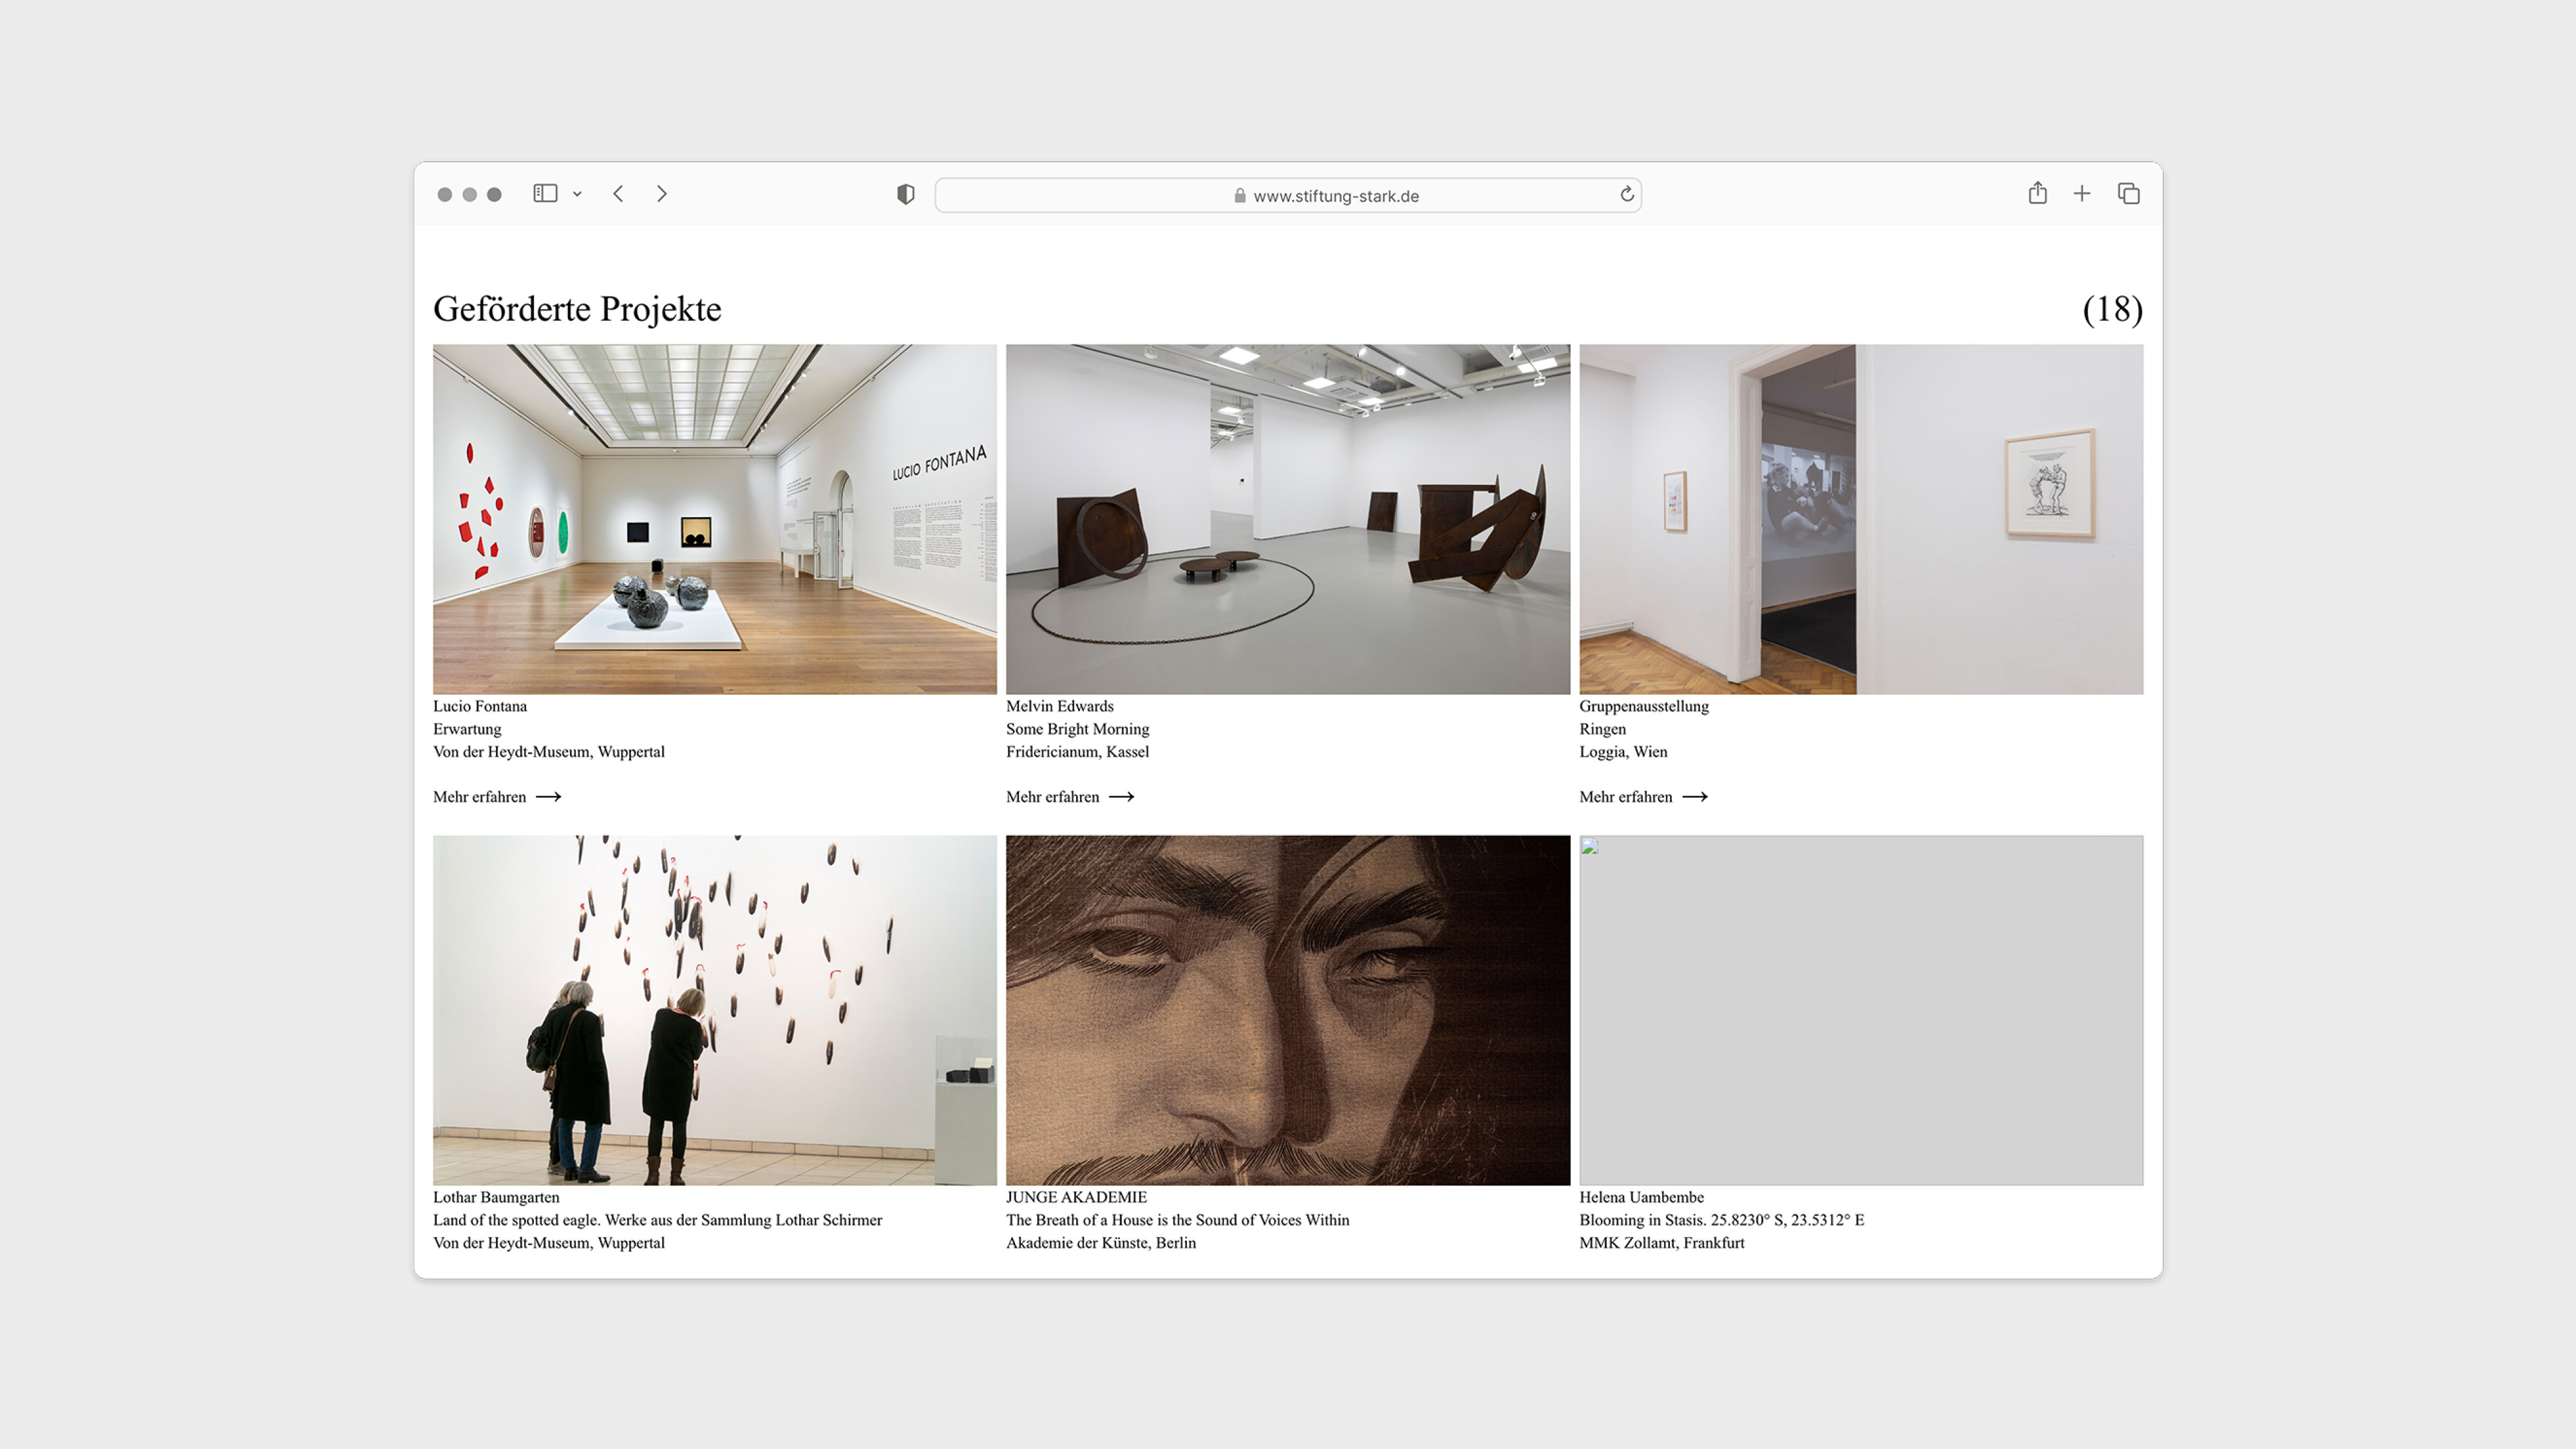
Task: Open the Ringen Loggia Wien photo
Action: click(x=1861, y=519)
